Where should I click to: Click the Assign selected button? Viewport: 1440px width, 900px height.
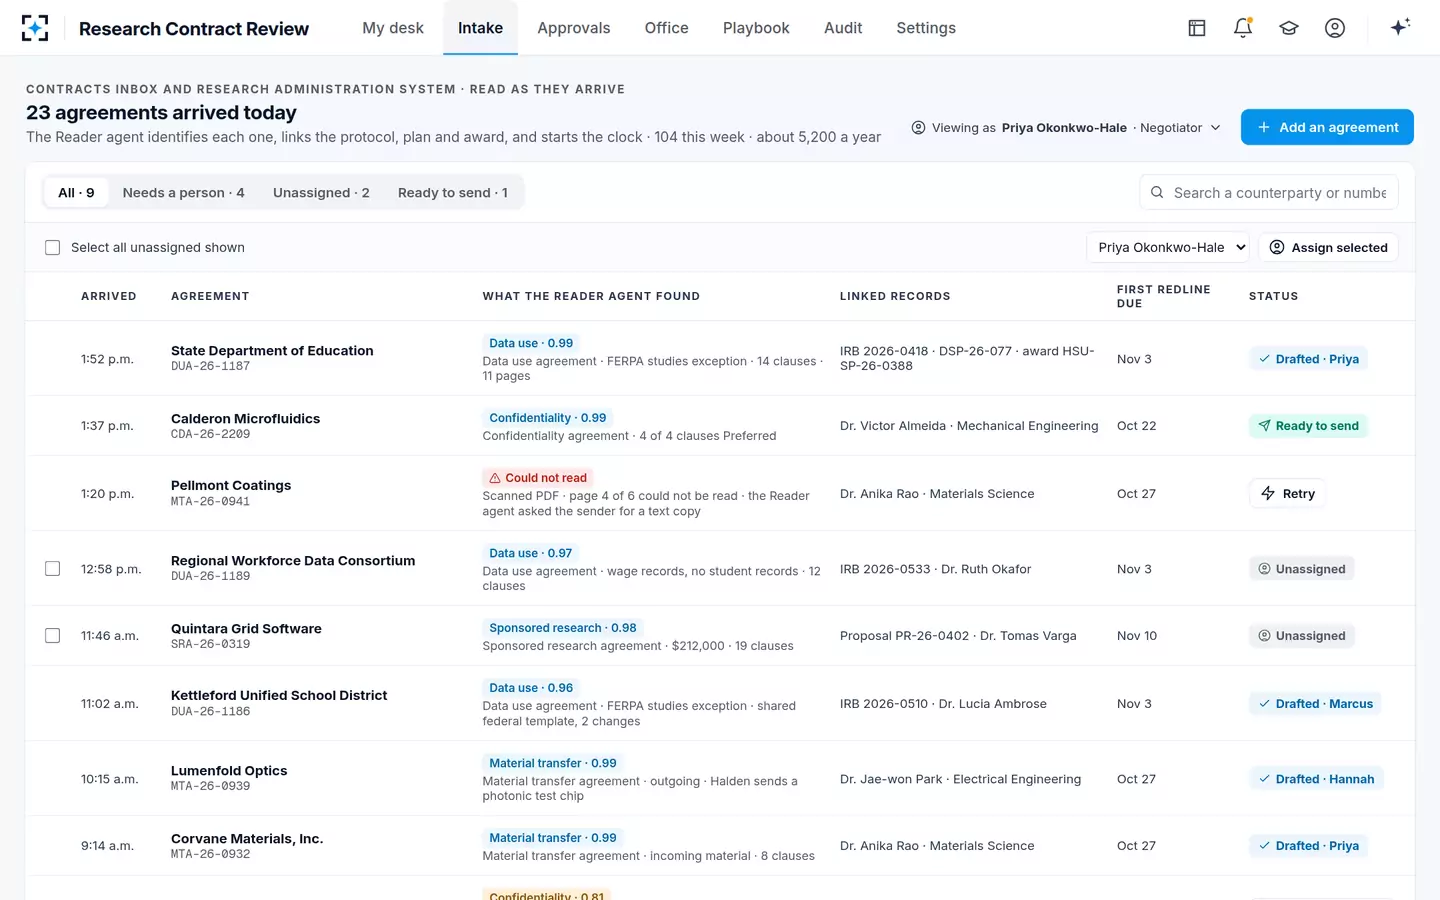coord(1328,248)
